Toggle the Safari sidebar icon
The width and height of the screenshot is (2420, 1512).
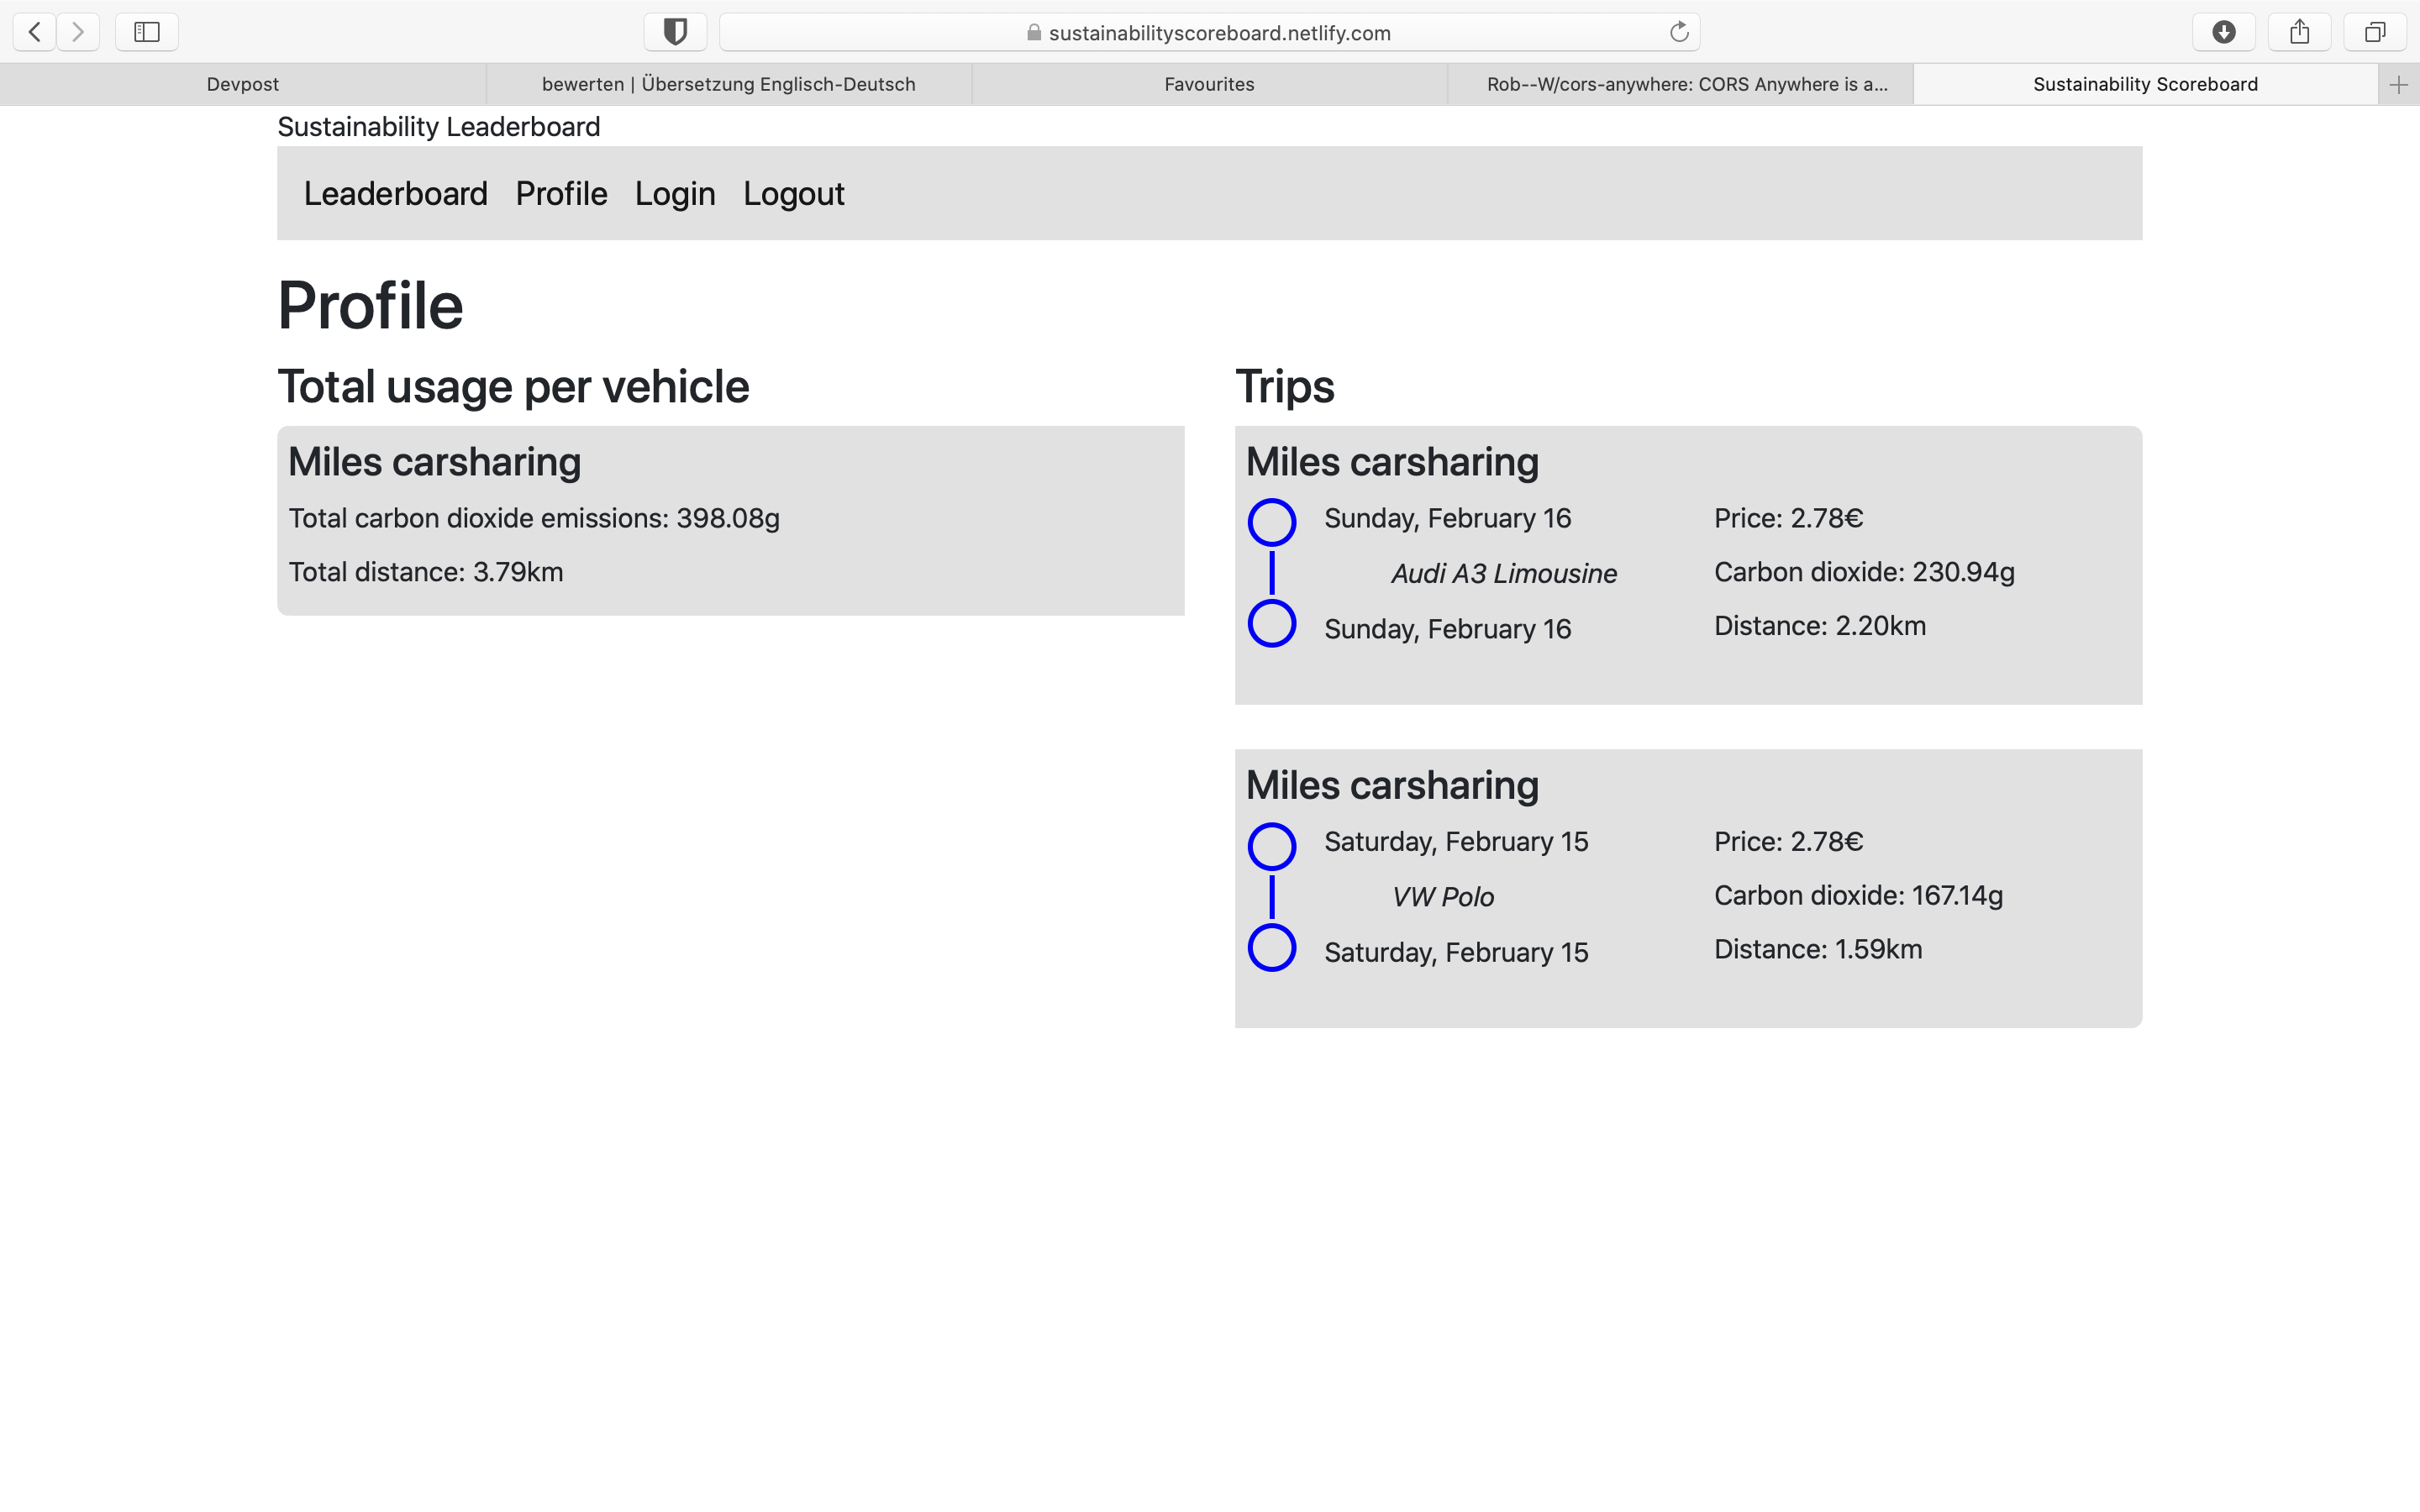tap(147, 32)
